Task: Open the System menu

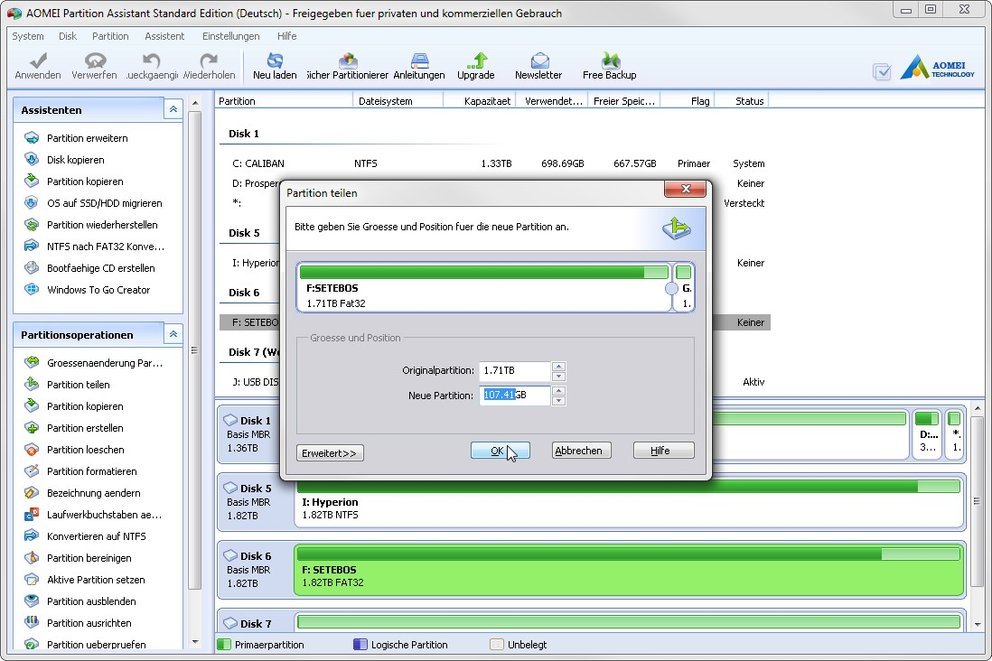Action: pyautogui.click(x=28, y=36)
